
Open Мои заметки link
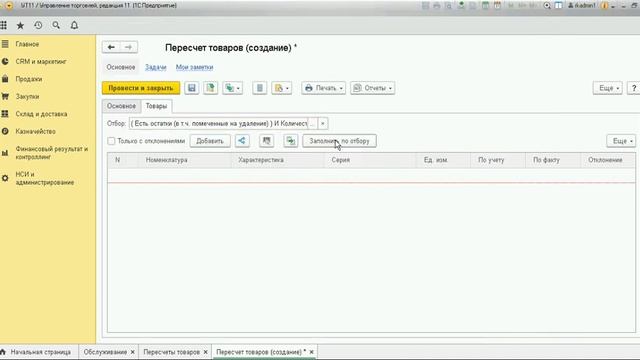click(x=195, y=67)
